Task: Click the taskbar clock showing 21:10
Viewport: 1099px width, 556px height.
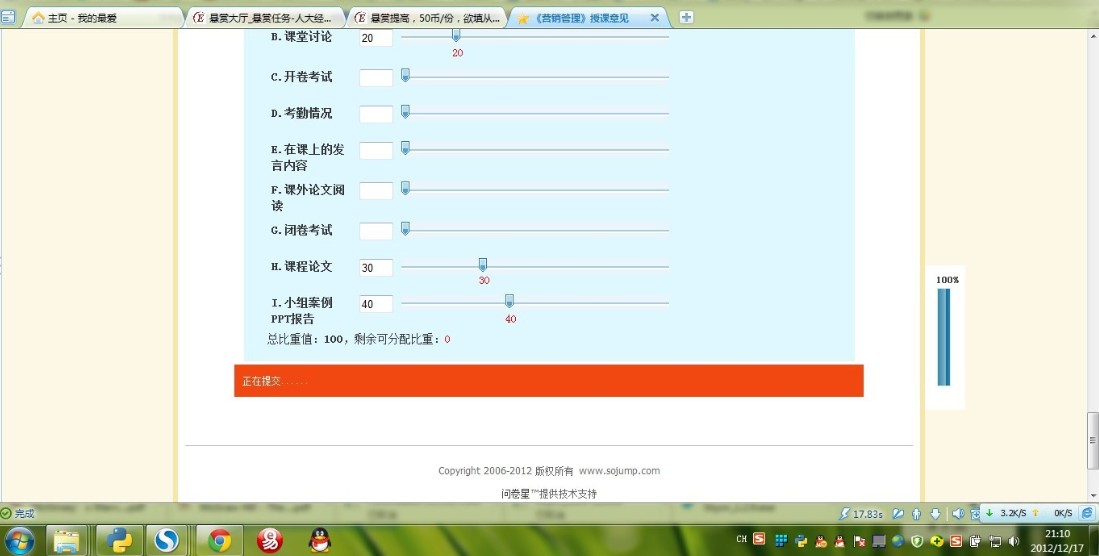Action: tap(1057, 541)
